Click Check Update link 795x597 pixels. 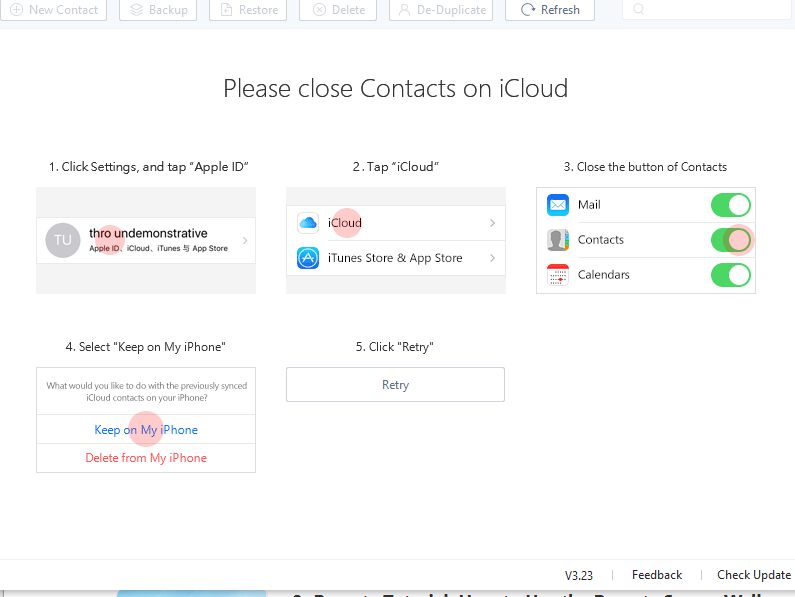(754, 575)
